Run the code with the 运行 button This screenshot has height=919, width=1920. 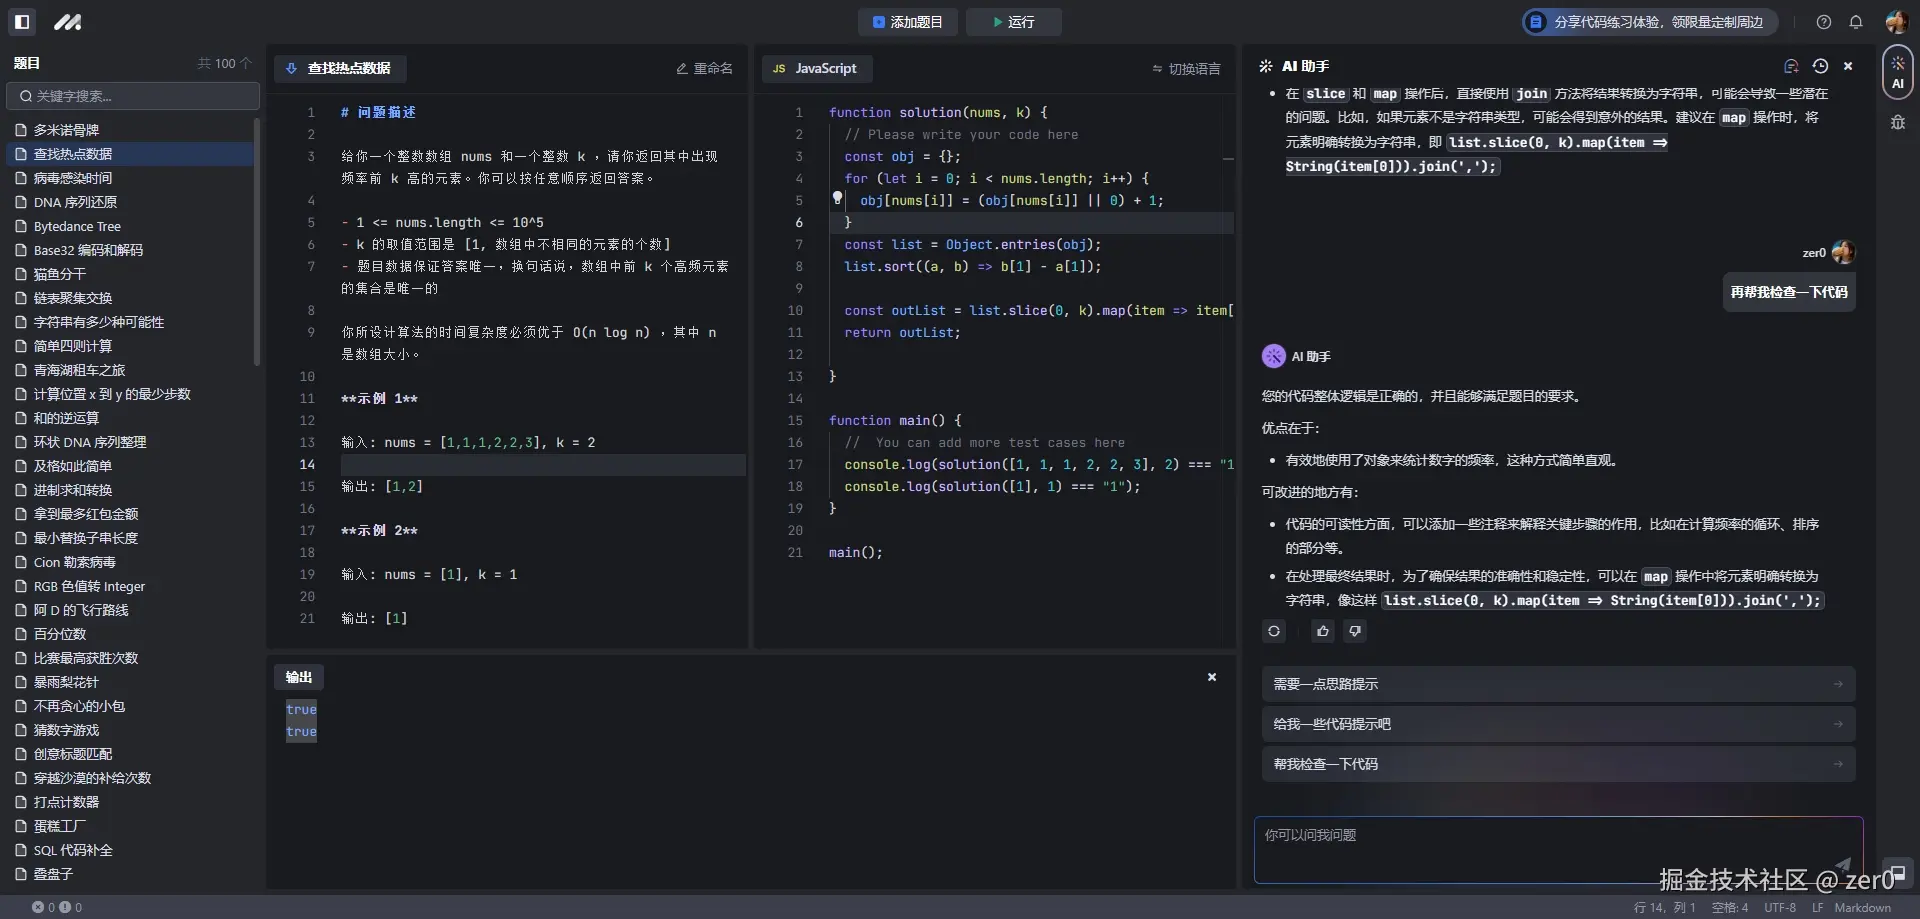click(1012, 21)
